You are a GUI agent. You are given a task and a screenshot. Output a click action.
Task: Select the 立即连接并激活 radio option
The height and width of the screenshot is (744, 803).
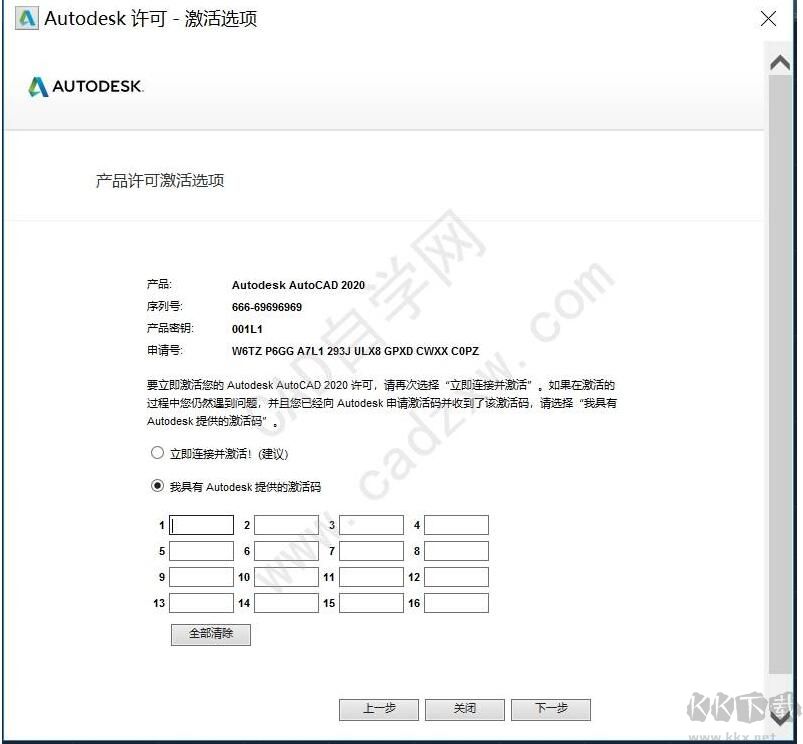[157, 453]
